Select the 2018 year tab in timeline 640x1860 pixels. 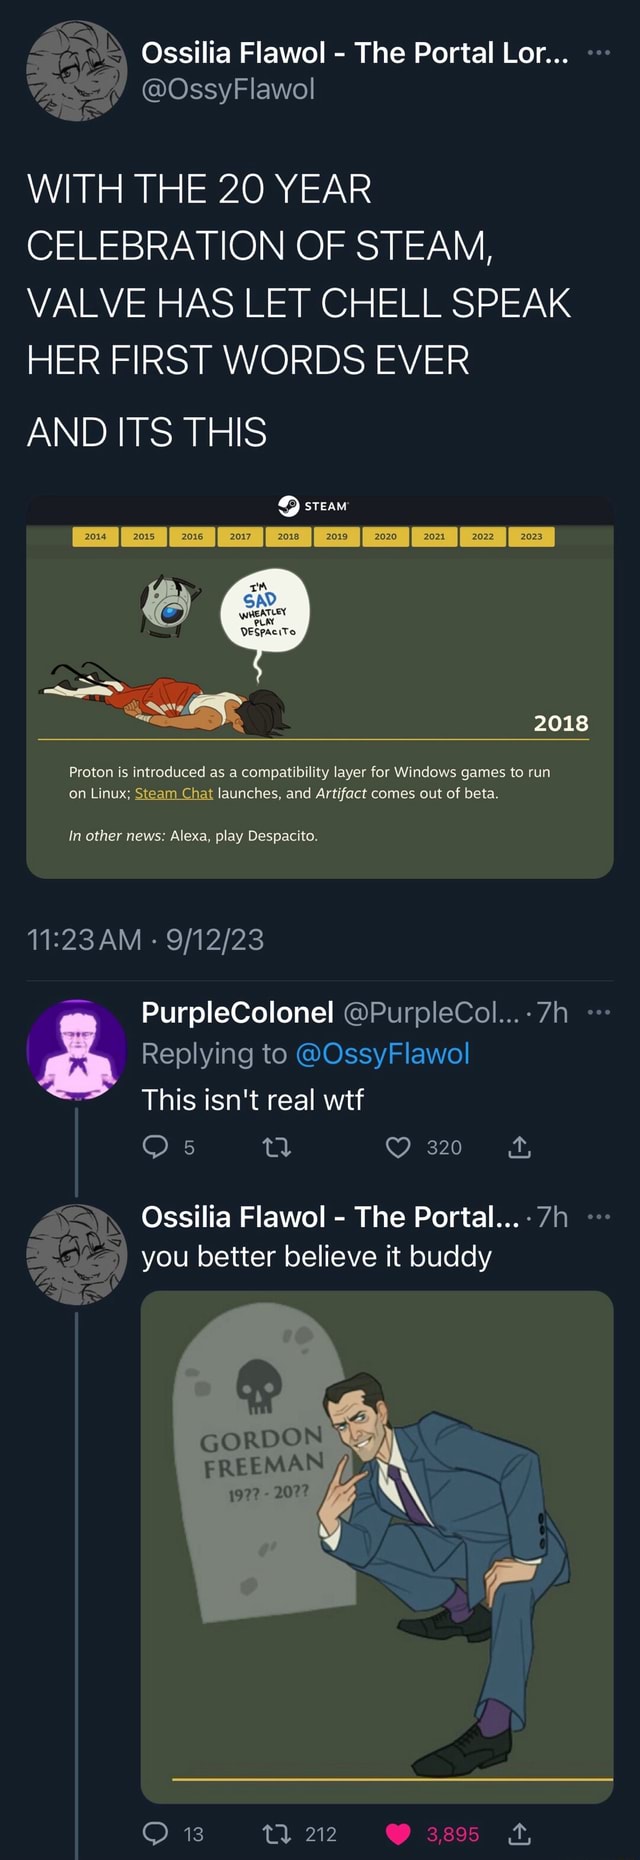[288, 537]
